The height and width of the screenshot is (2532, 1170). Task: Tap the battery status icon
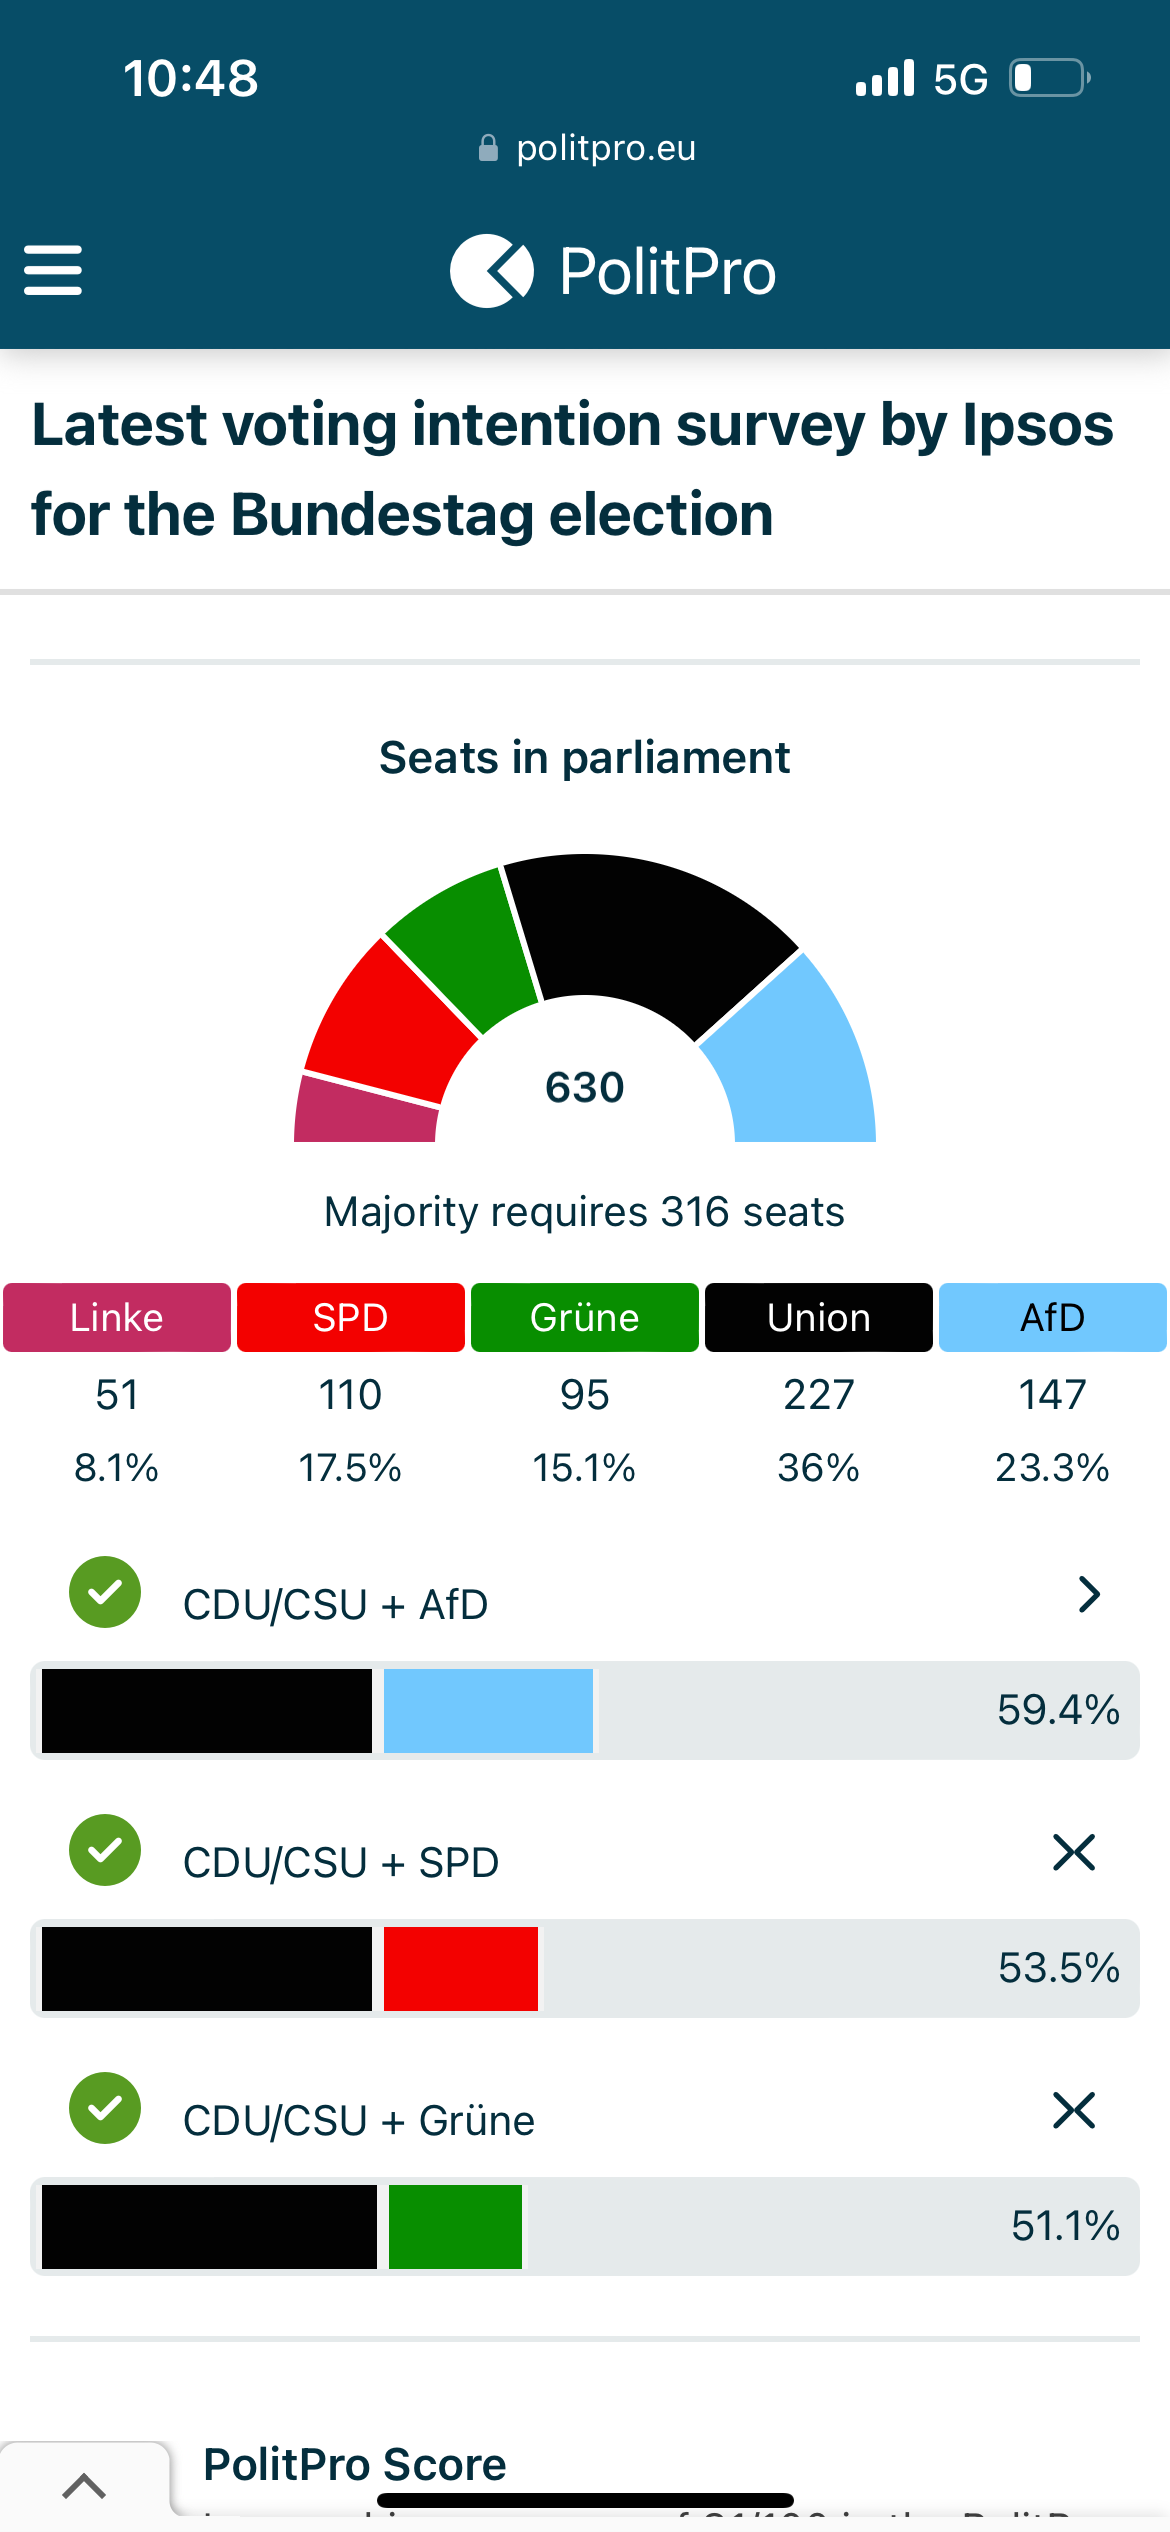point(1048,78)
